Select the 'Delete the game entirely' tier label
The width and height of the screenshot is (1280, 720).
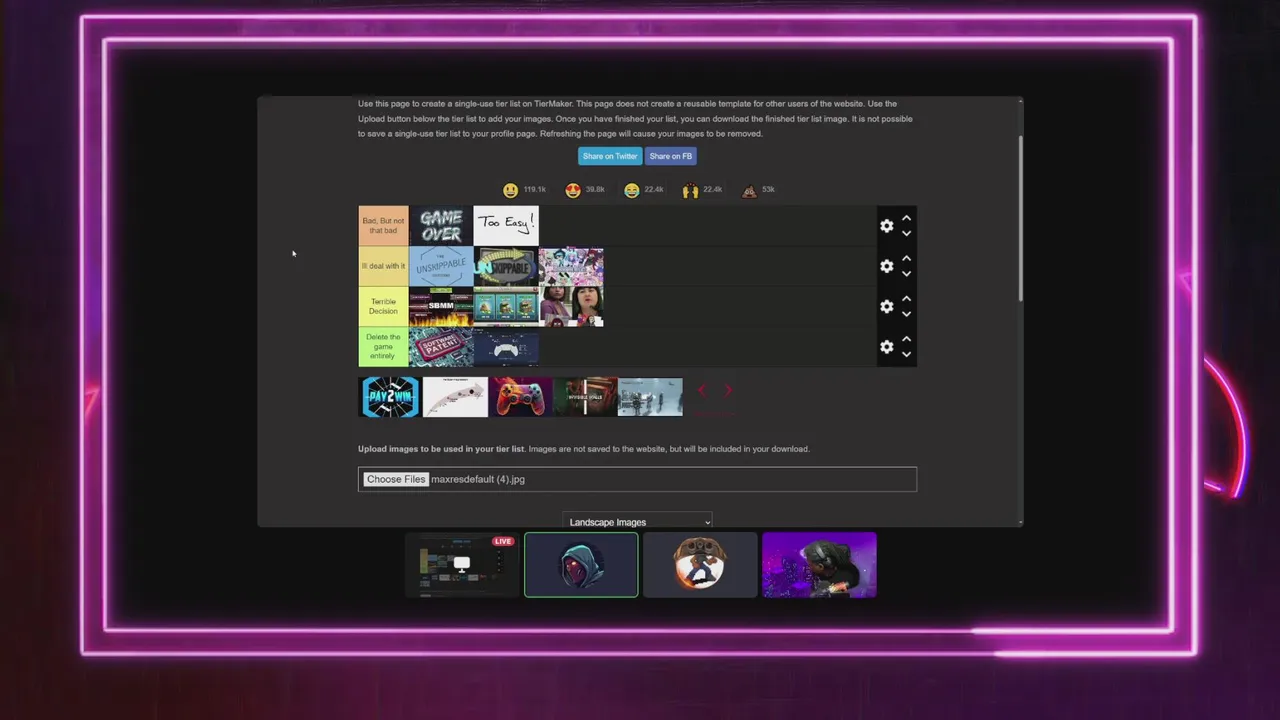[383, 346]
